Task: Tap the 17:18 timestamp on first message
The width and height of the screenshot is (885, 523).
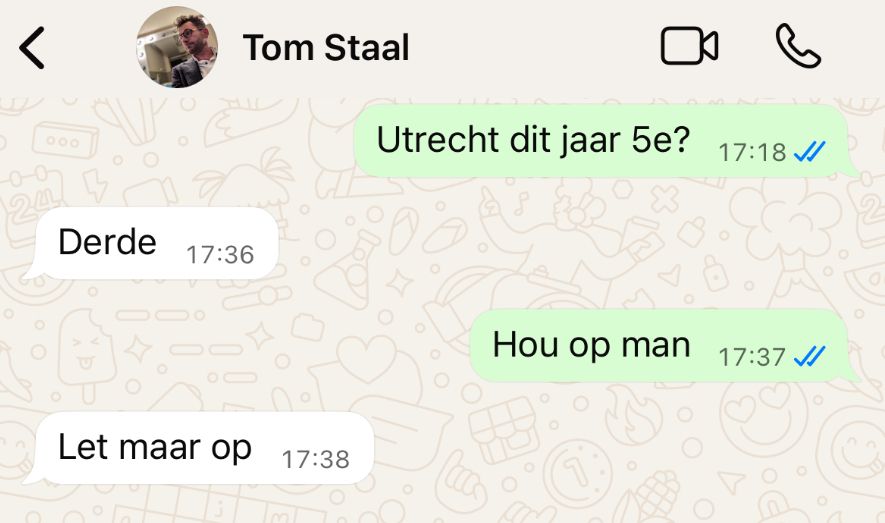Action: [752, 152]
